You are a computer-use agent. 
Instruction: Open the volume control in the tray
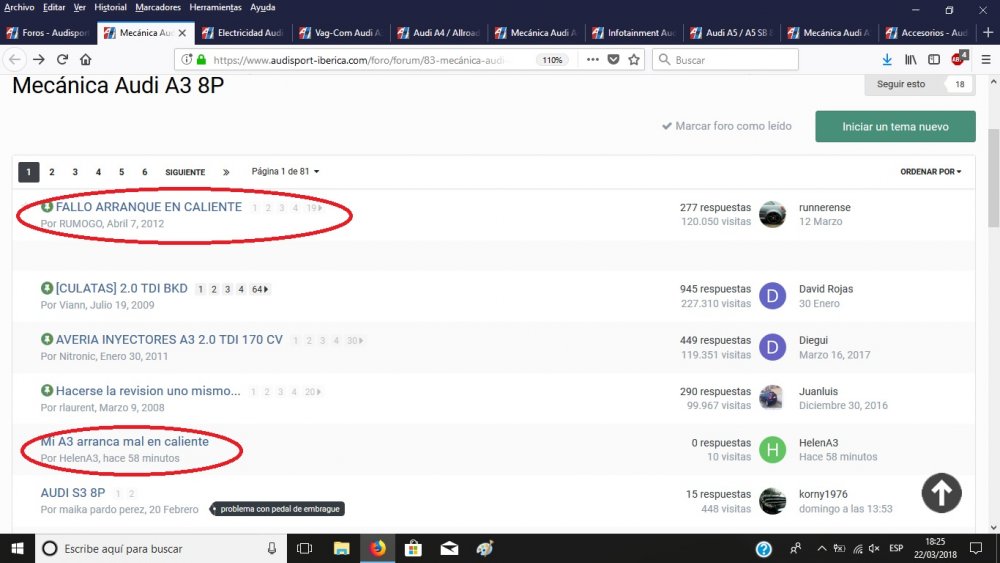874,548
